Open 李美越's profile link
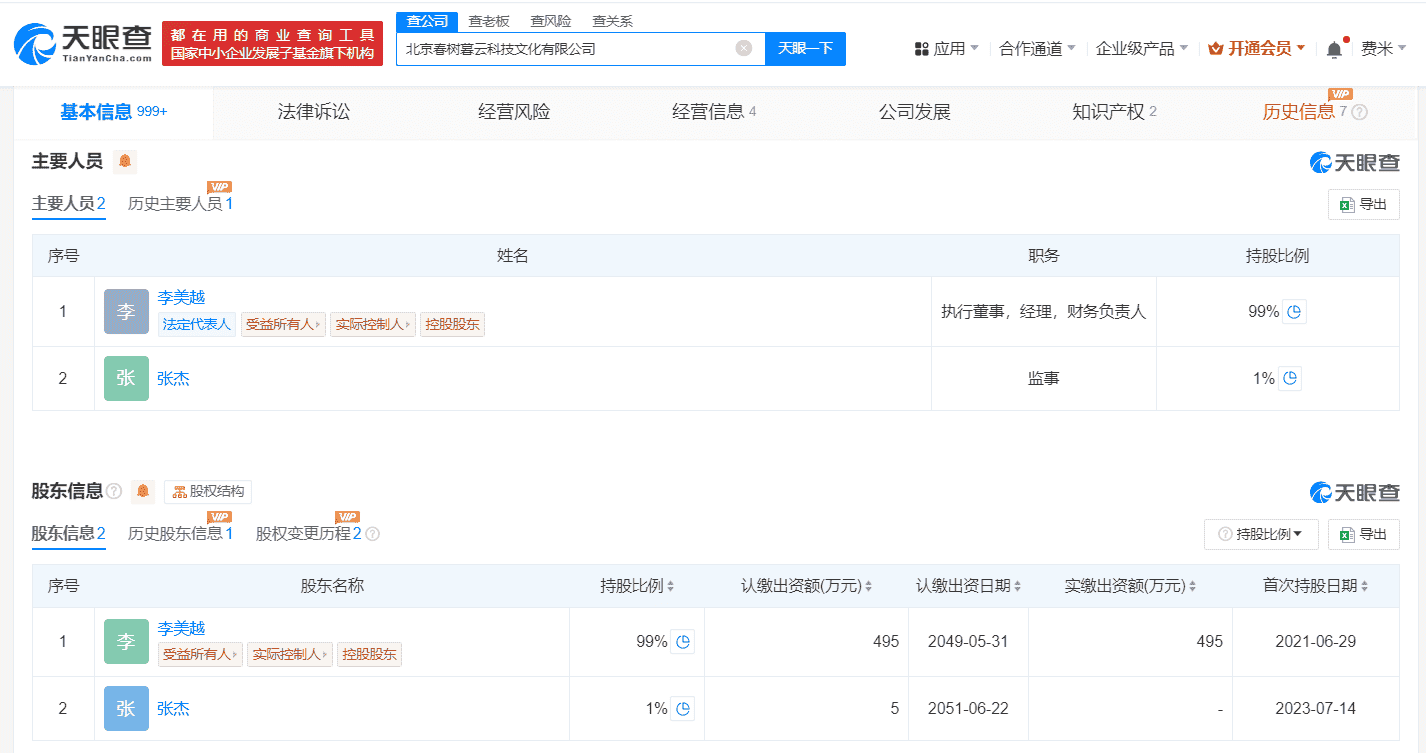This screenshot has width=1426, height=753. point(181,296)
